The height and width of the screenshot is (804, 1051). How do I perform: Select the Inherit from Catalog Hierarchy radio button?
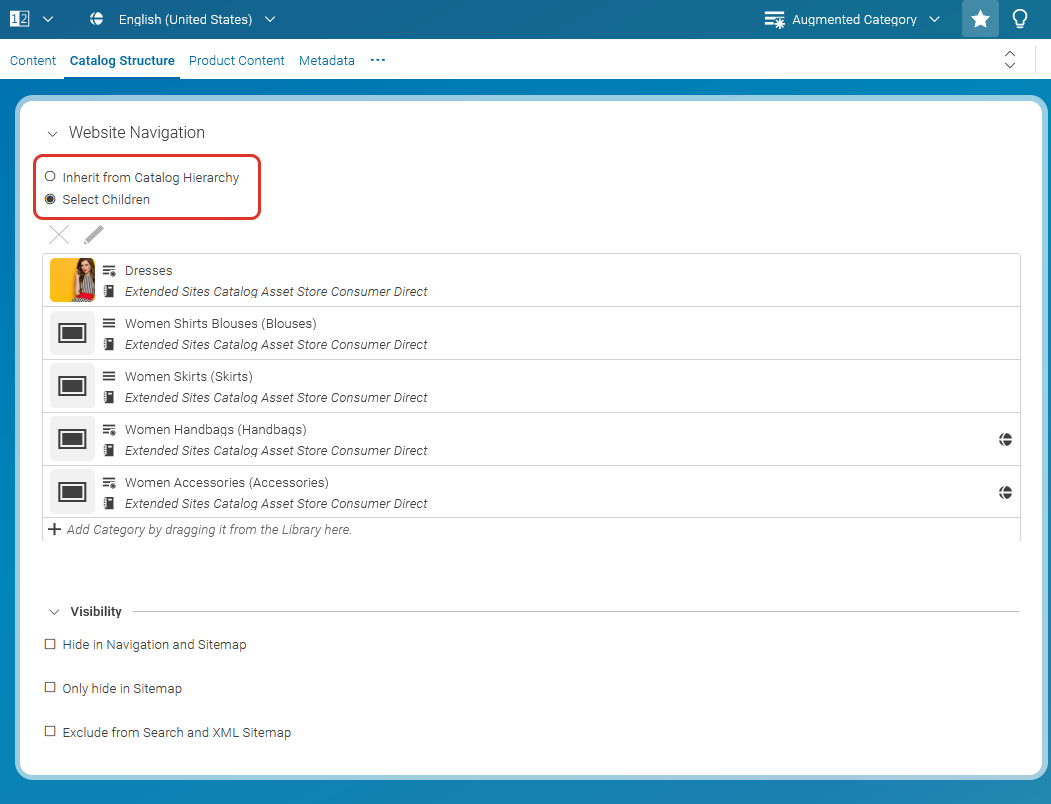(x=49, y=175)
